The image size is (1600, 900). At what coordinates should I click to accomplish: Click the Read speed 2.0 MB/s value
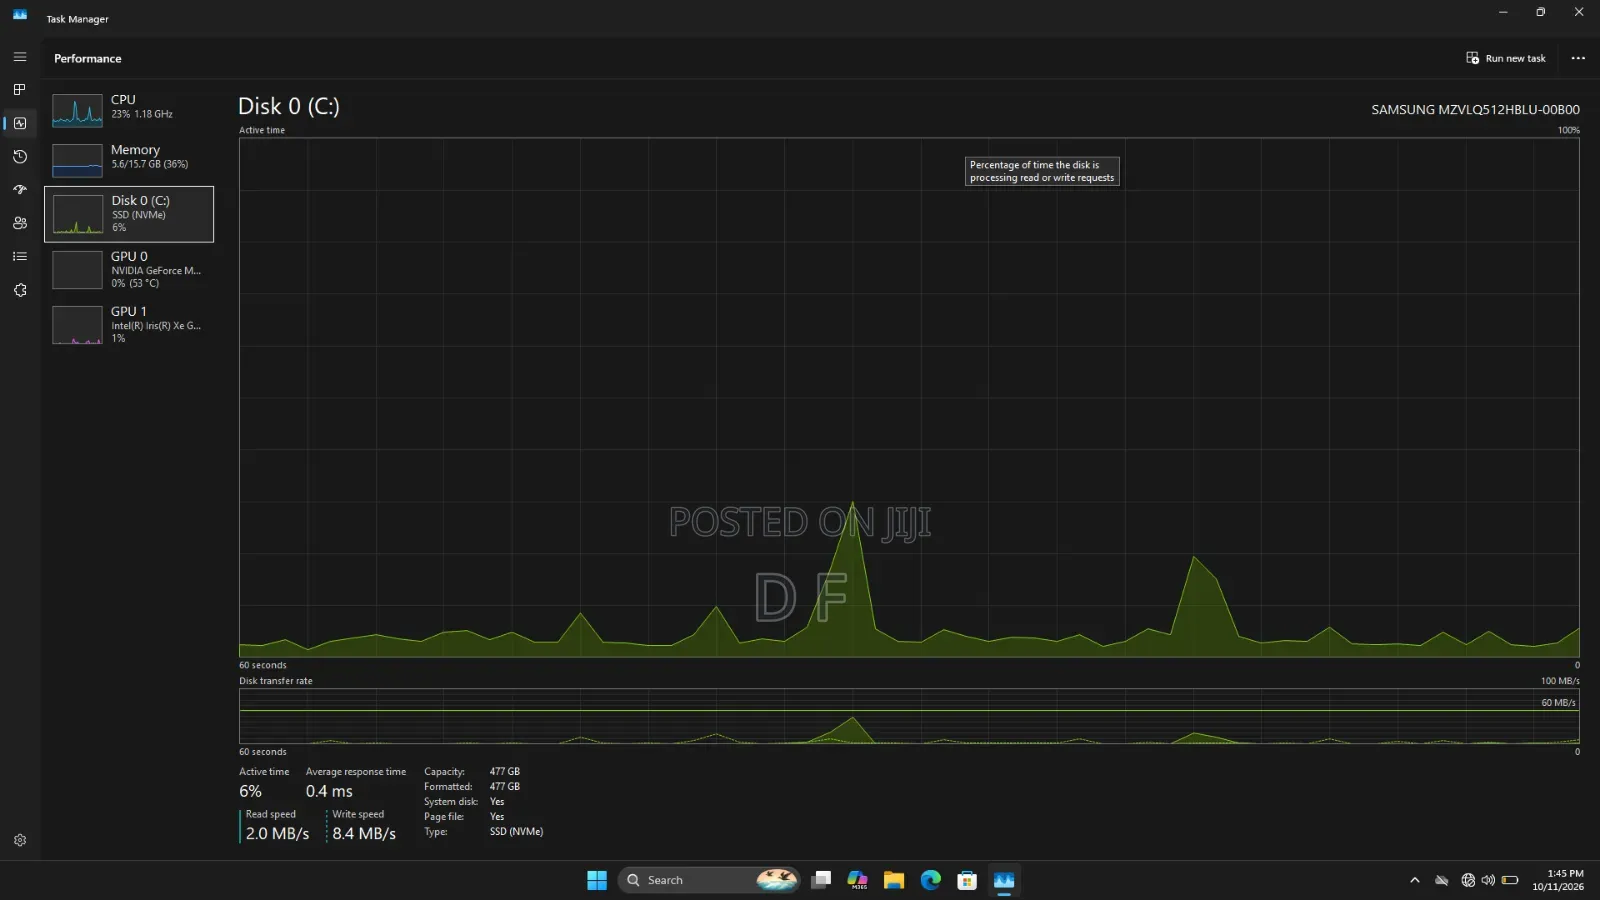pyautogui.click(x=277, y=833)
